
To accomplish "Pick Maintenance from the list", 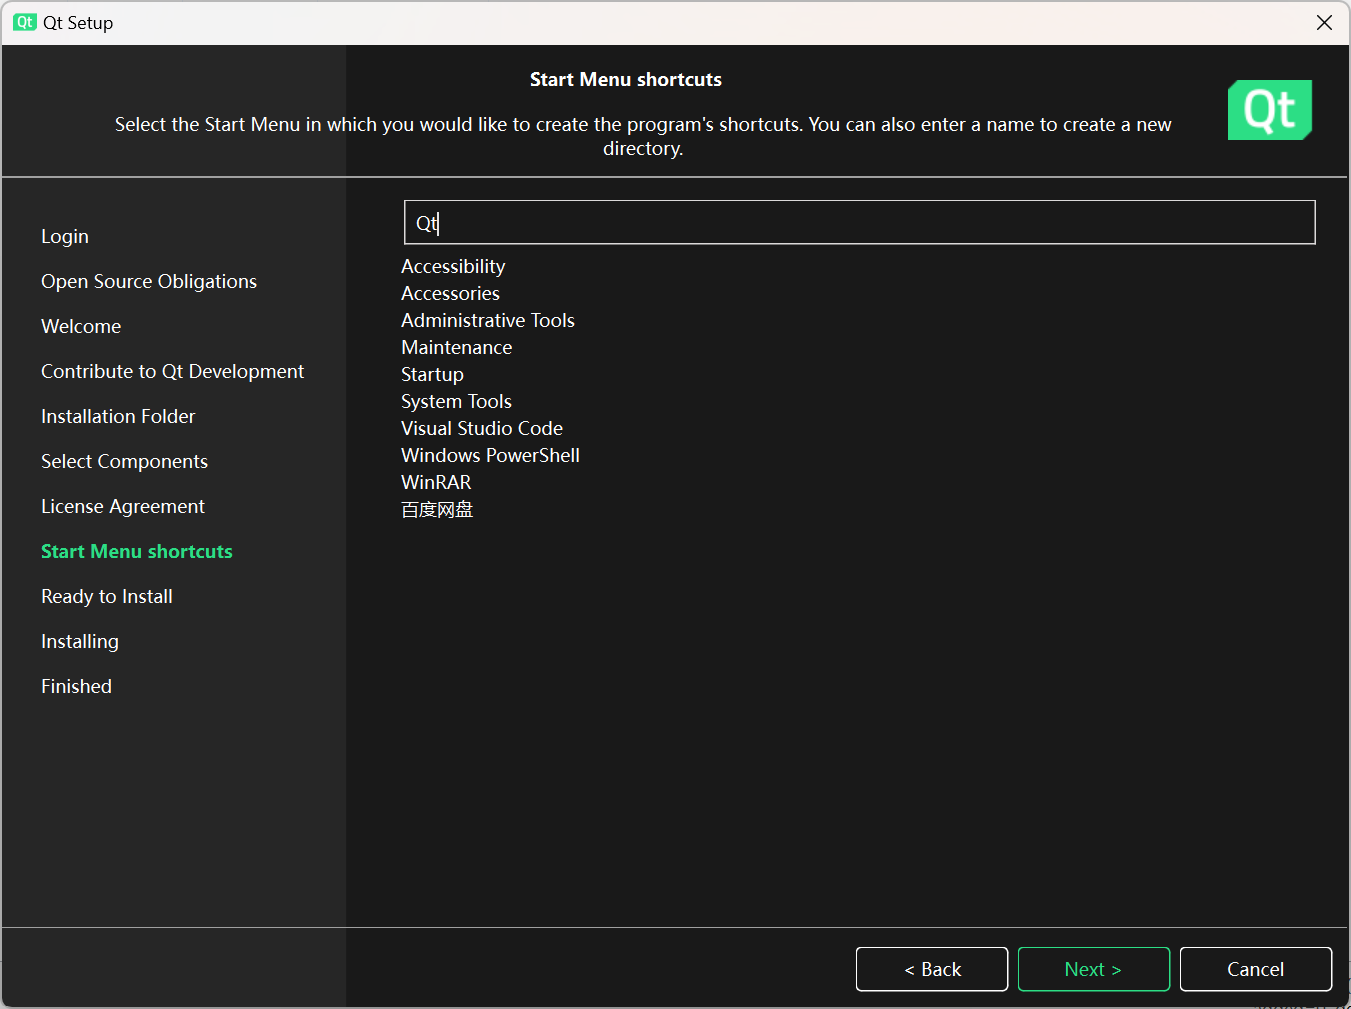I will tap(456, 347).
